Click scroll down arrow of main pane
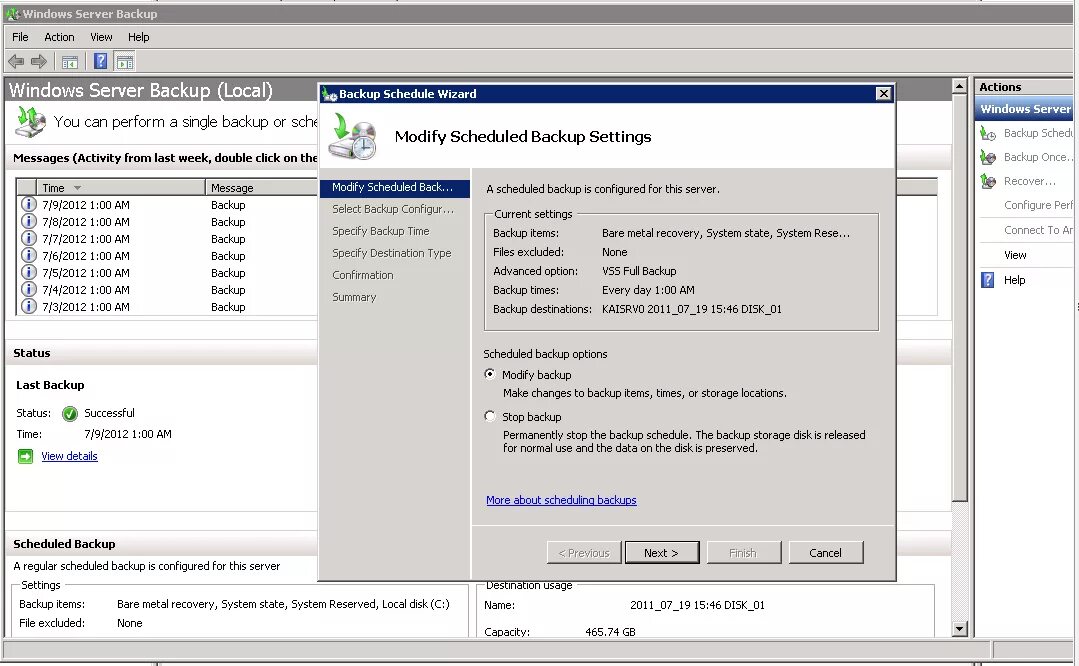Image resolution: width=1079 pixels, height=666 pixels. (959, 628)
